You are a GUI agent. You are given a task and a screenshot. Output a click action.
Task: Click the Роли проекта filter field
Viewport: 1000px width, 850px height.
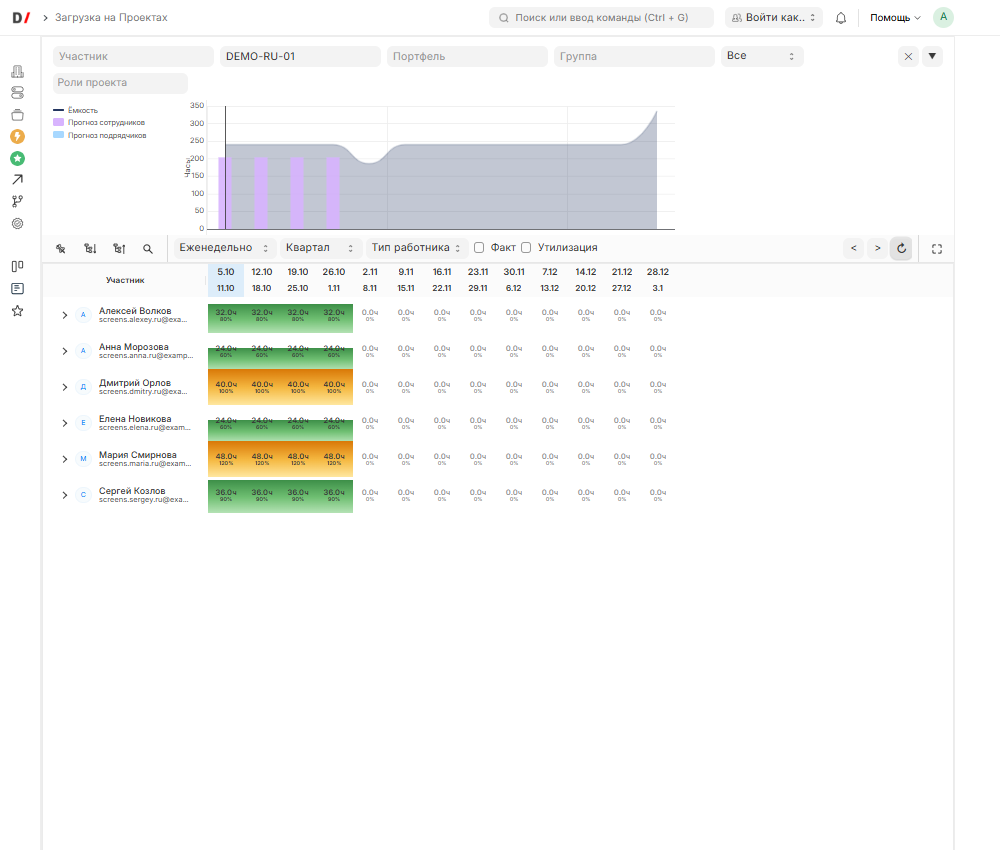click(x=121, y=83)
